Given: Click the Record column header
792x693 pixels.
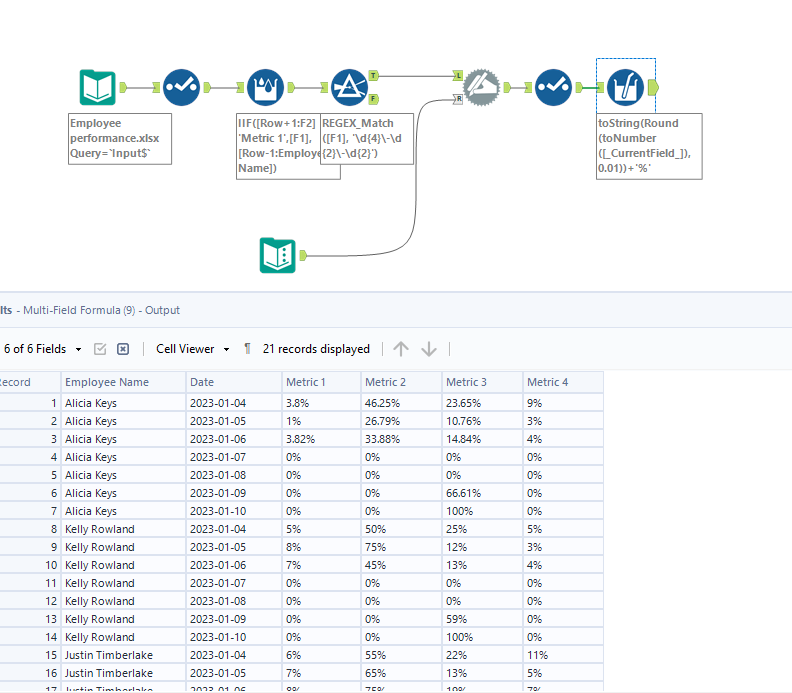Looking at the screenshot, I should [30, 382].
